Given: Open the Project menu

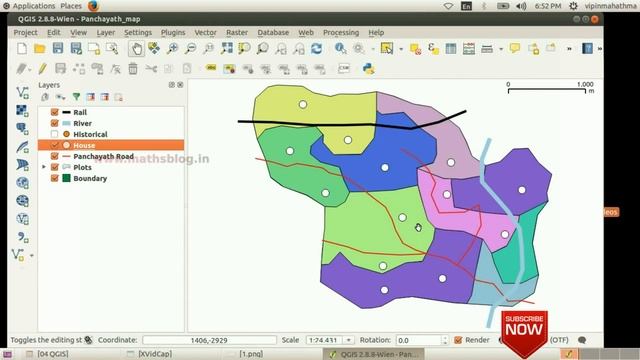Looking at the screenshot, I should coord(25,33).
